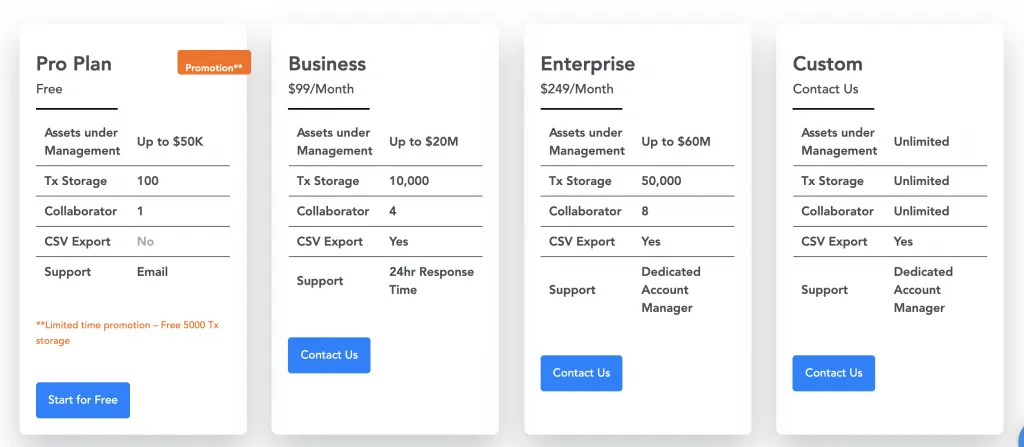Click Contact Us under Enterprise plan
Image resolution: width=1024 pixels, height=447 pixels.
[x=581, y=373]
